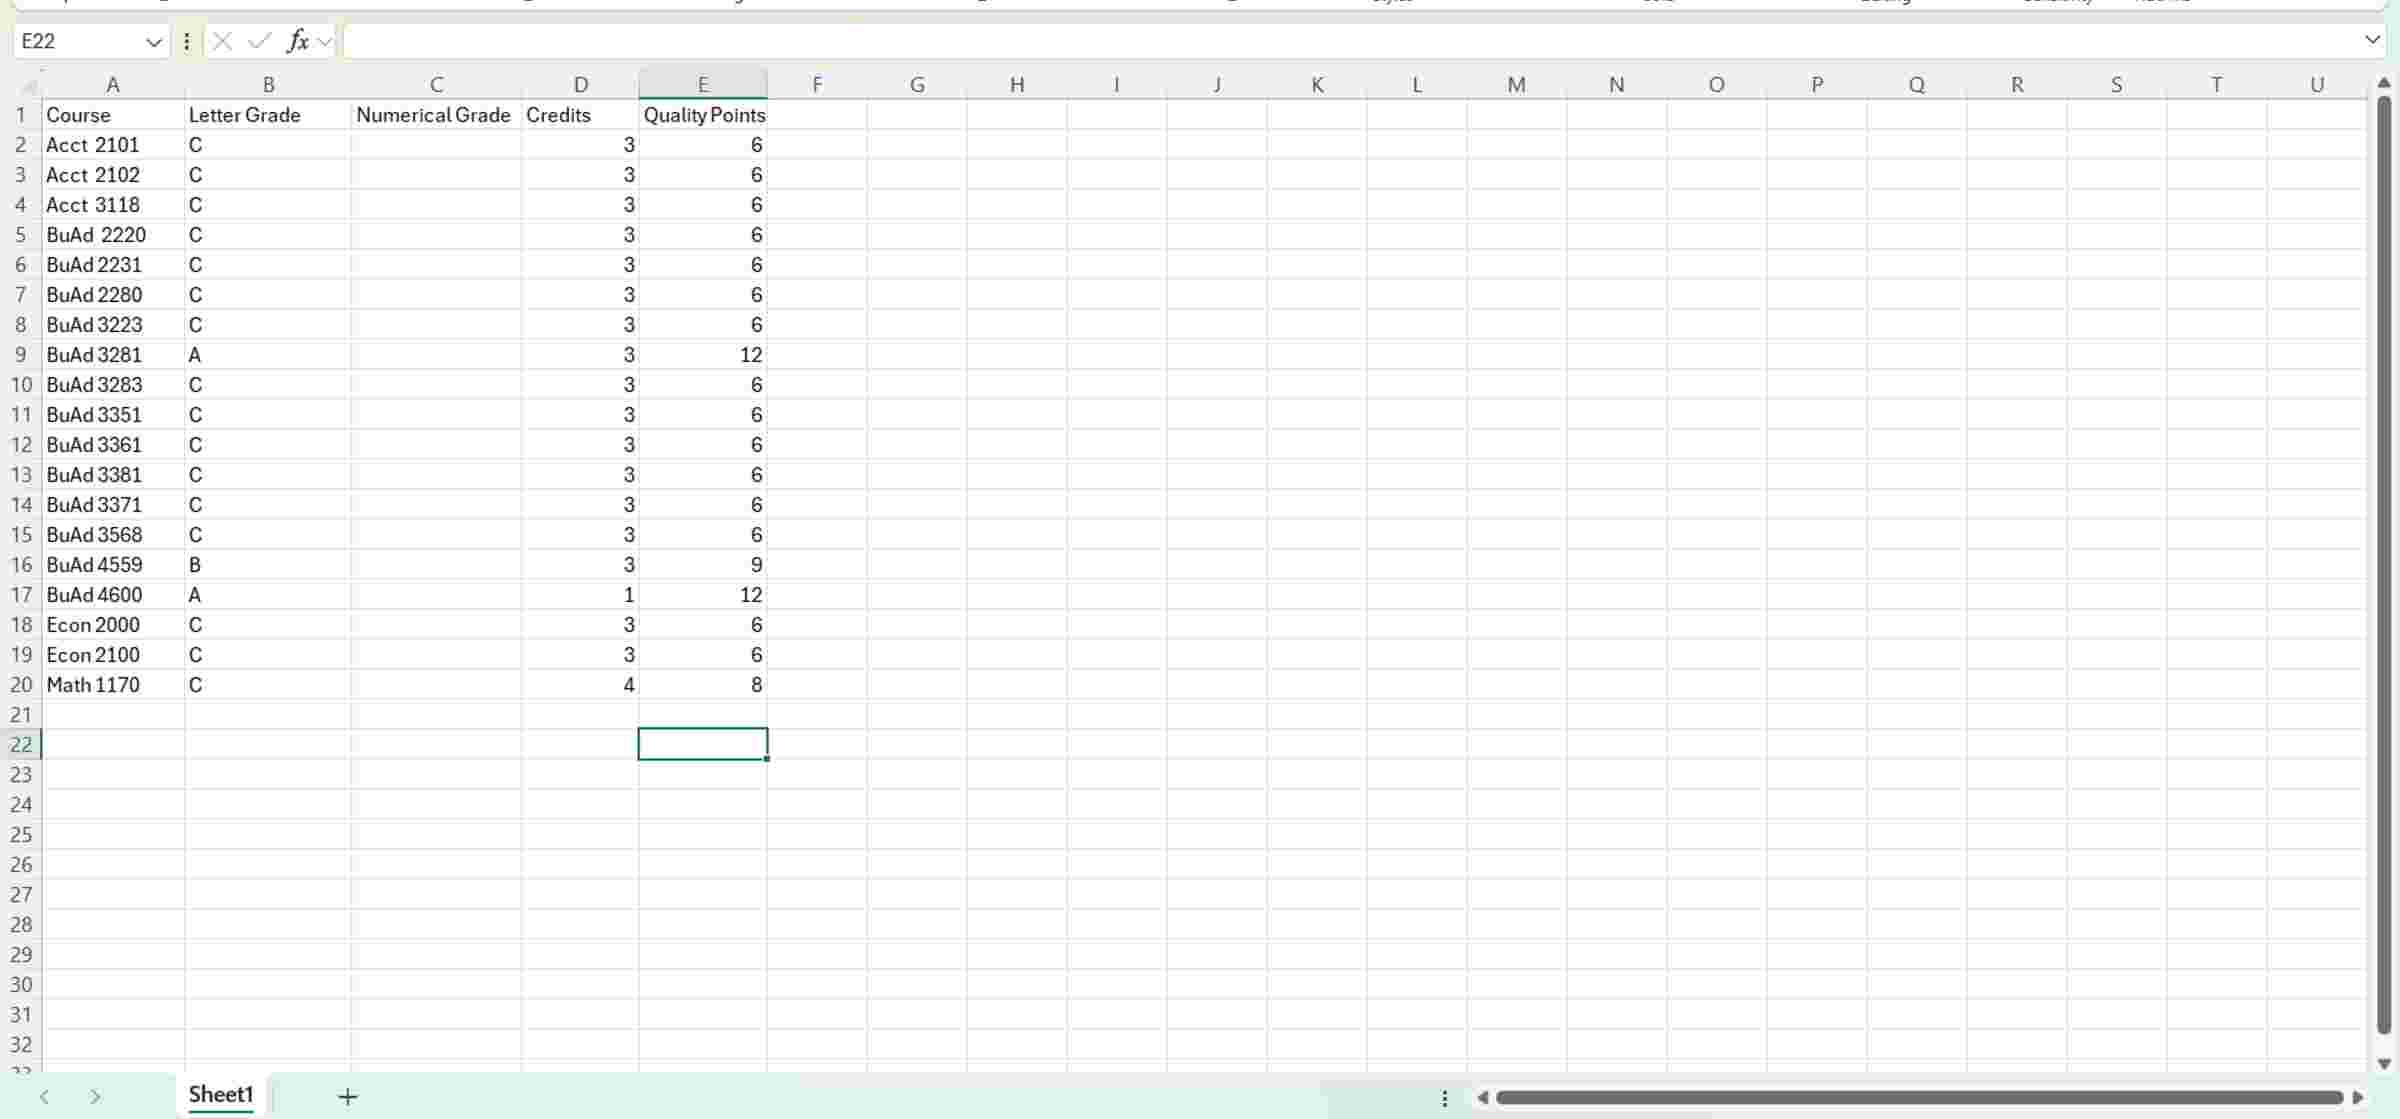This screenshot has width=2400, height=1119.
Task: Open the sheet options three-dot menu
Action: [x=1444, y=1097]
